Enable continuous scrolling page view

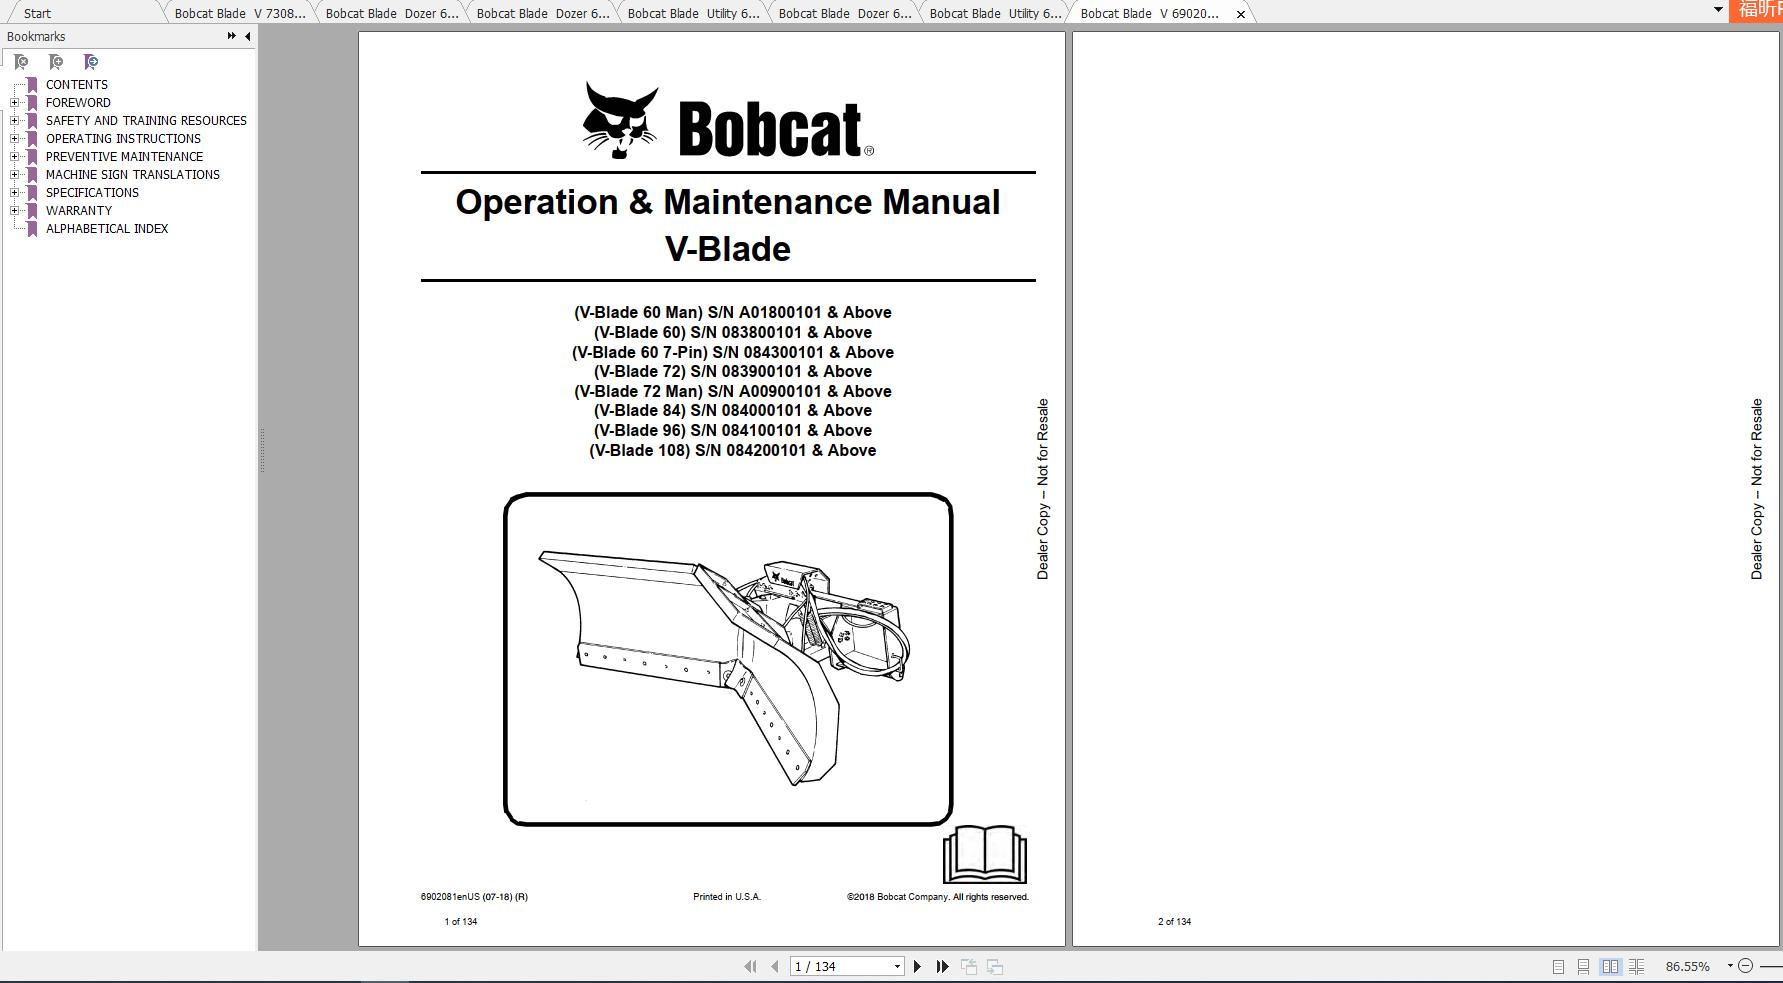1583,966
